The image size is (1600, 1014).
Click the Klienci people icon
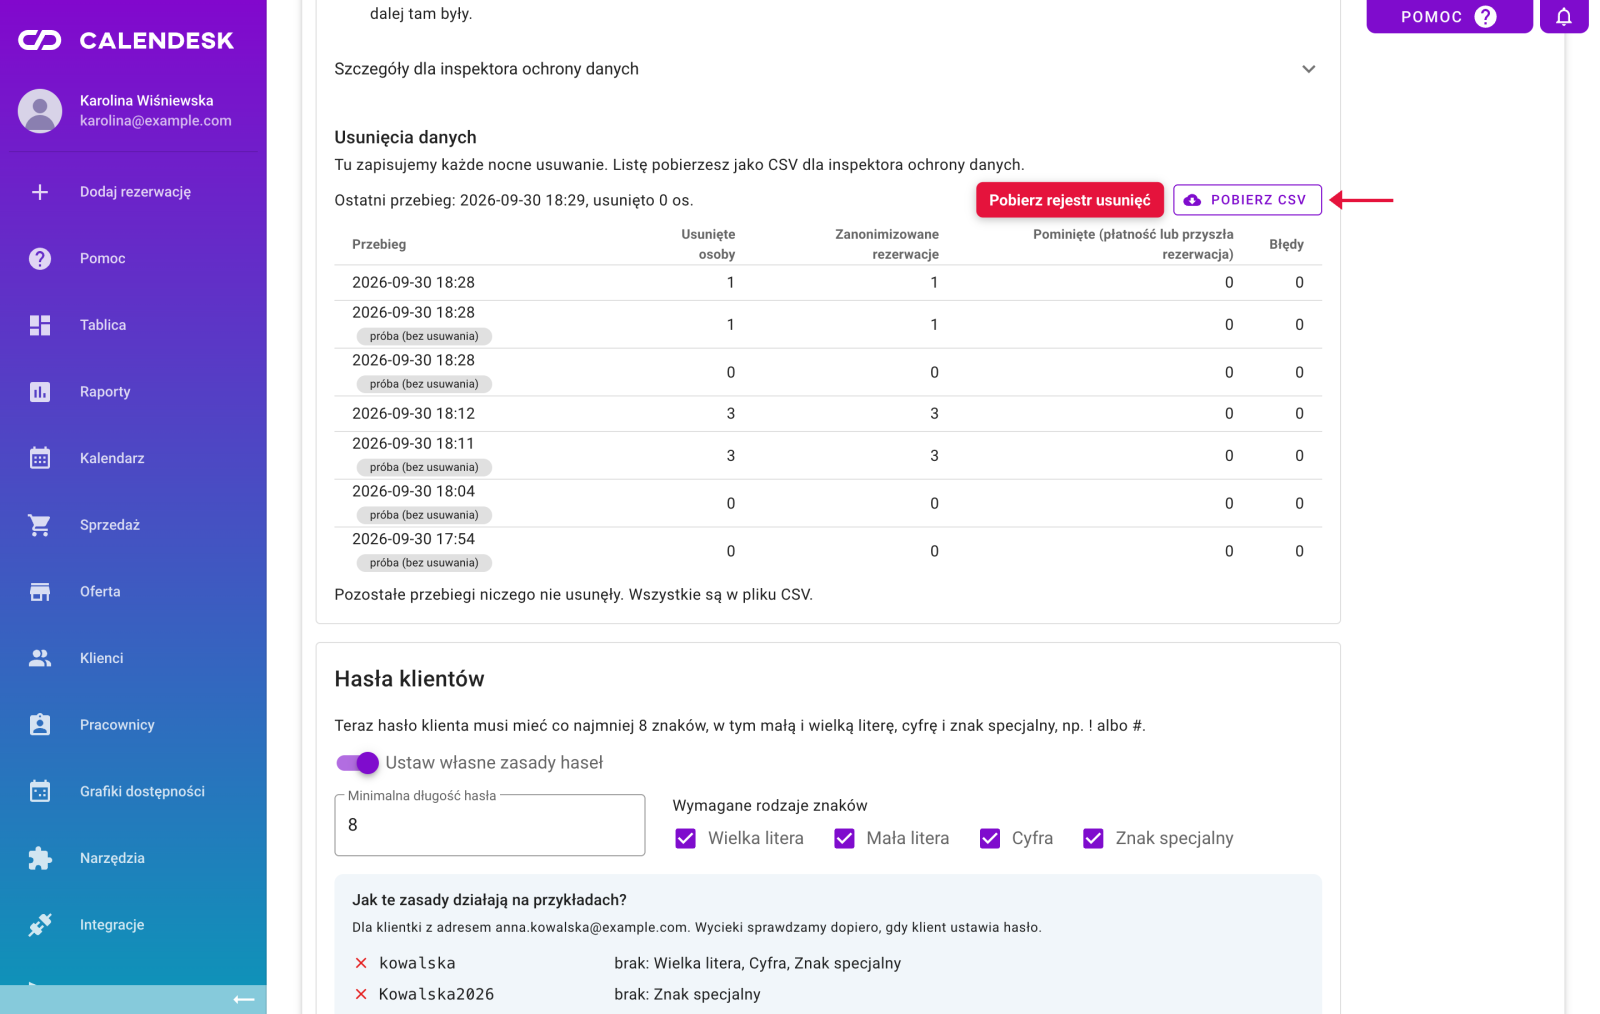click(x=40, y=658)
